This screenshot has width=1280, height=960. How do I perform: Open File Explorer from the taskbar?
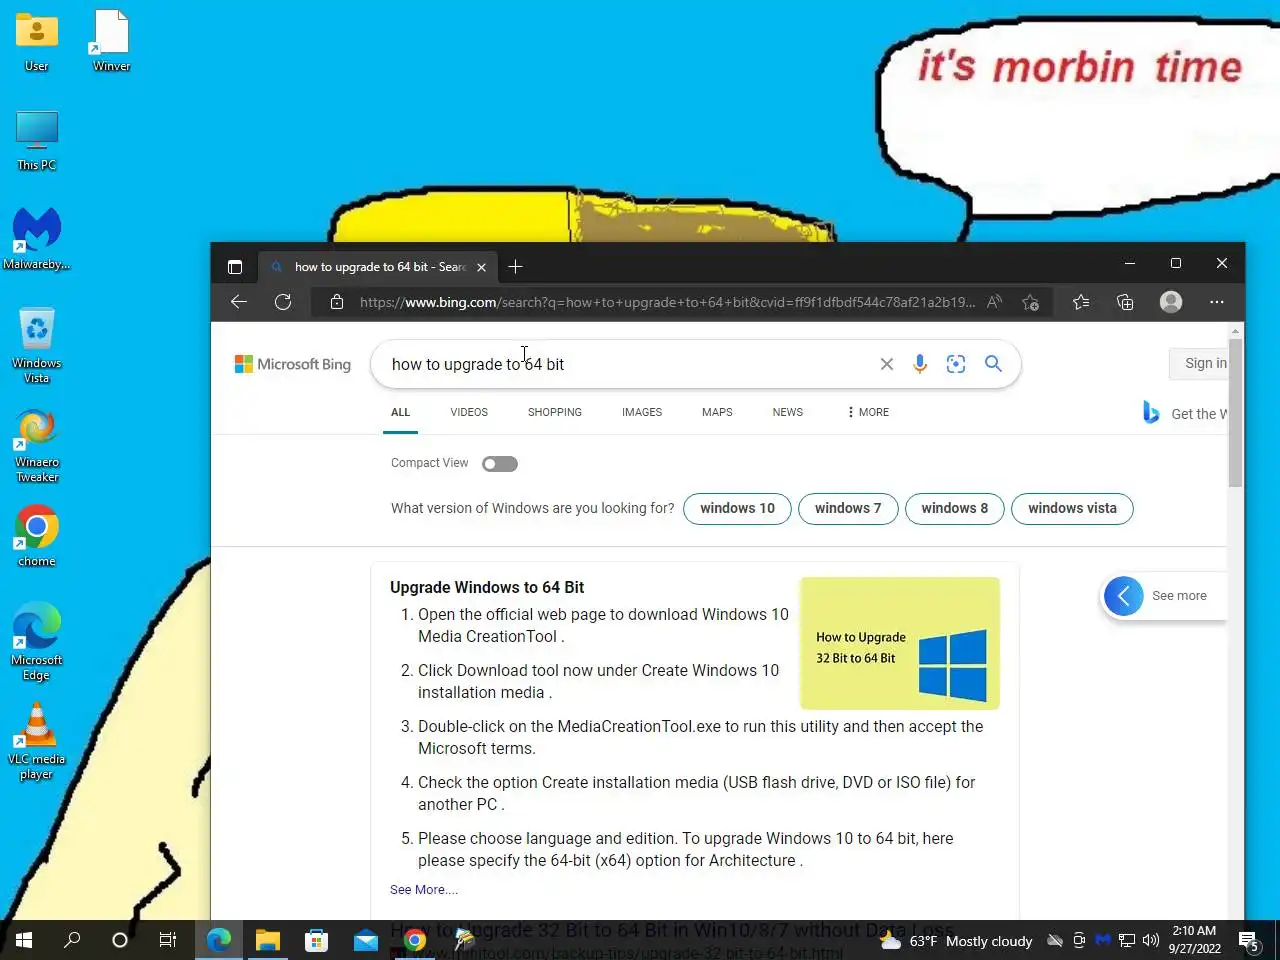[x=267, y=940]
